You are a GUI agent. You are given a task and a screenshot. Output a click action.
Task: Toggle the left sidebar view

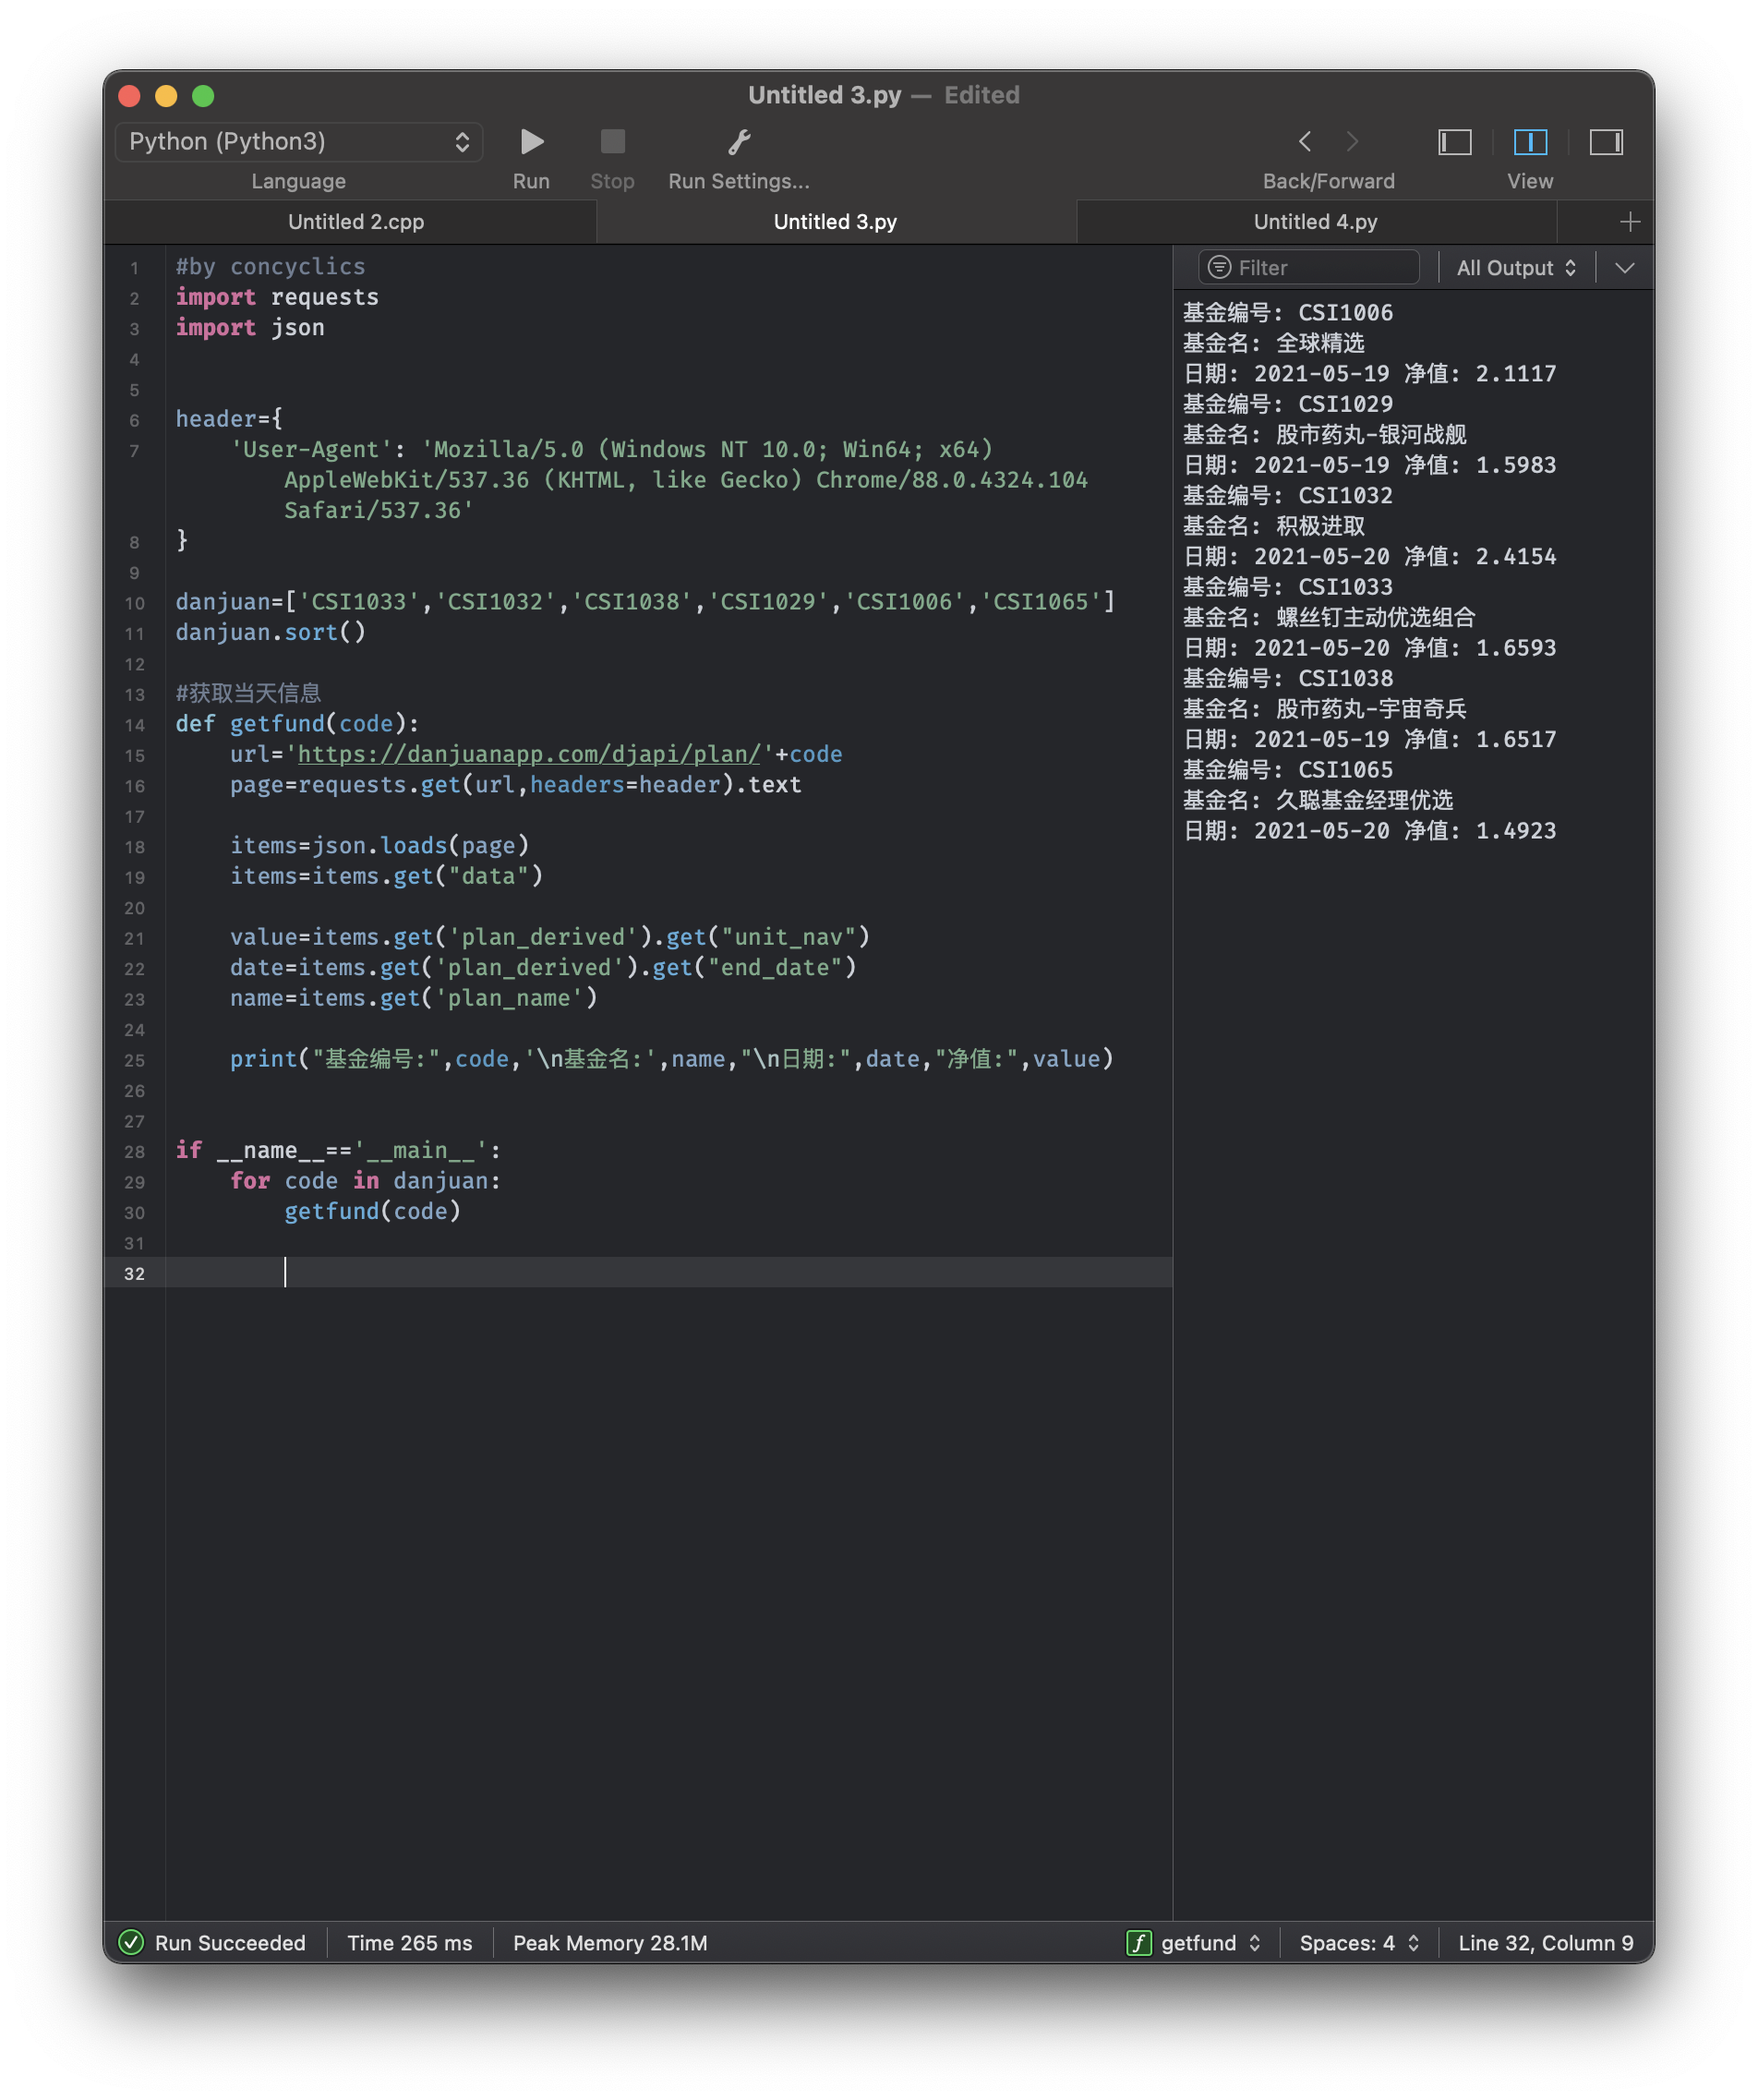[1454, 142]
